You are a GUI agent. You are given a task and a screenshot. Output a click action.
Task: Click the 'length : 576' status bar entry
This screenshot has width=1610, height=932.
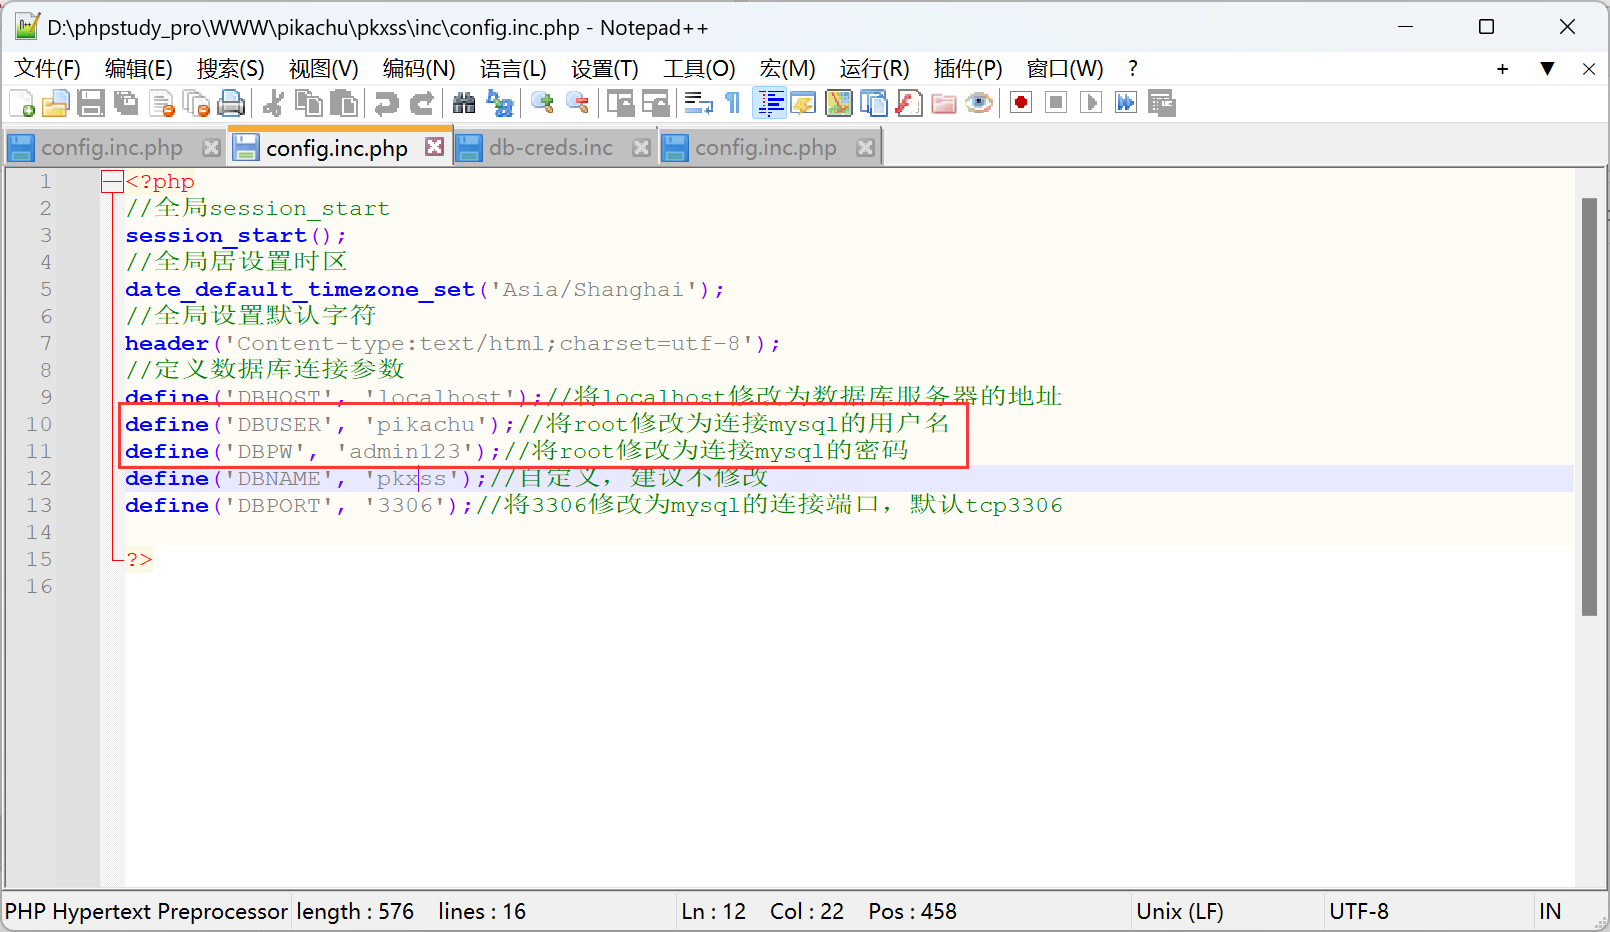(355, 912)
